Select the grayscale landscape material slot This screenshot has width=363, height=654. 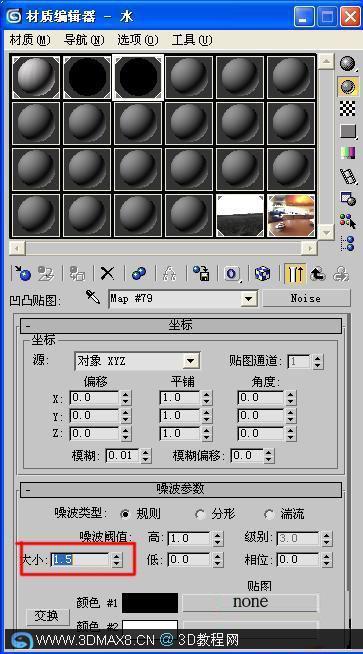click(x=240, y=215)
